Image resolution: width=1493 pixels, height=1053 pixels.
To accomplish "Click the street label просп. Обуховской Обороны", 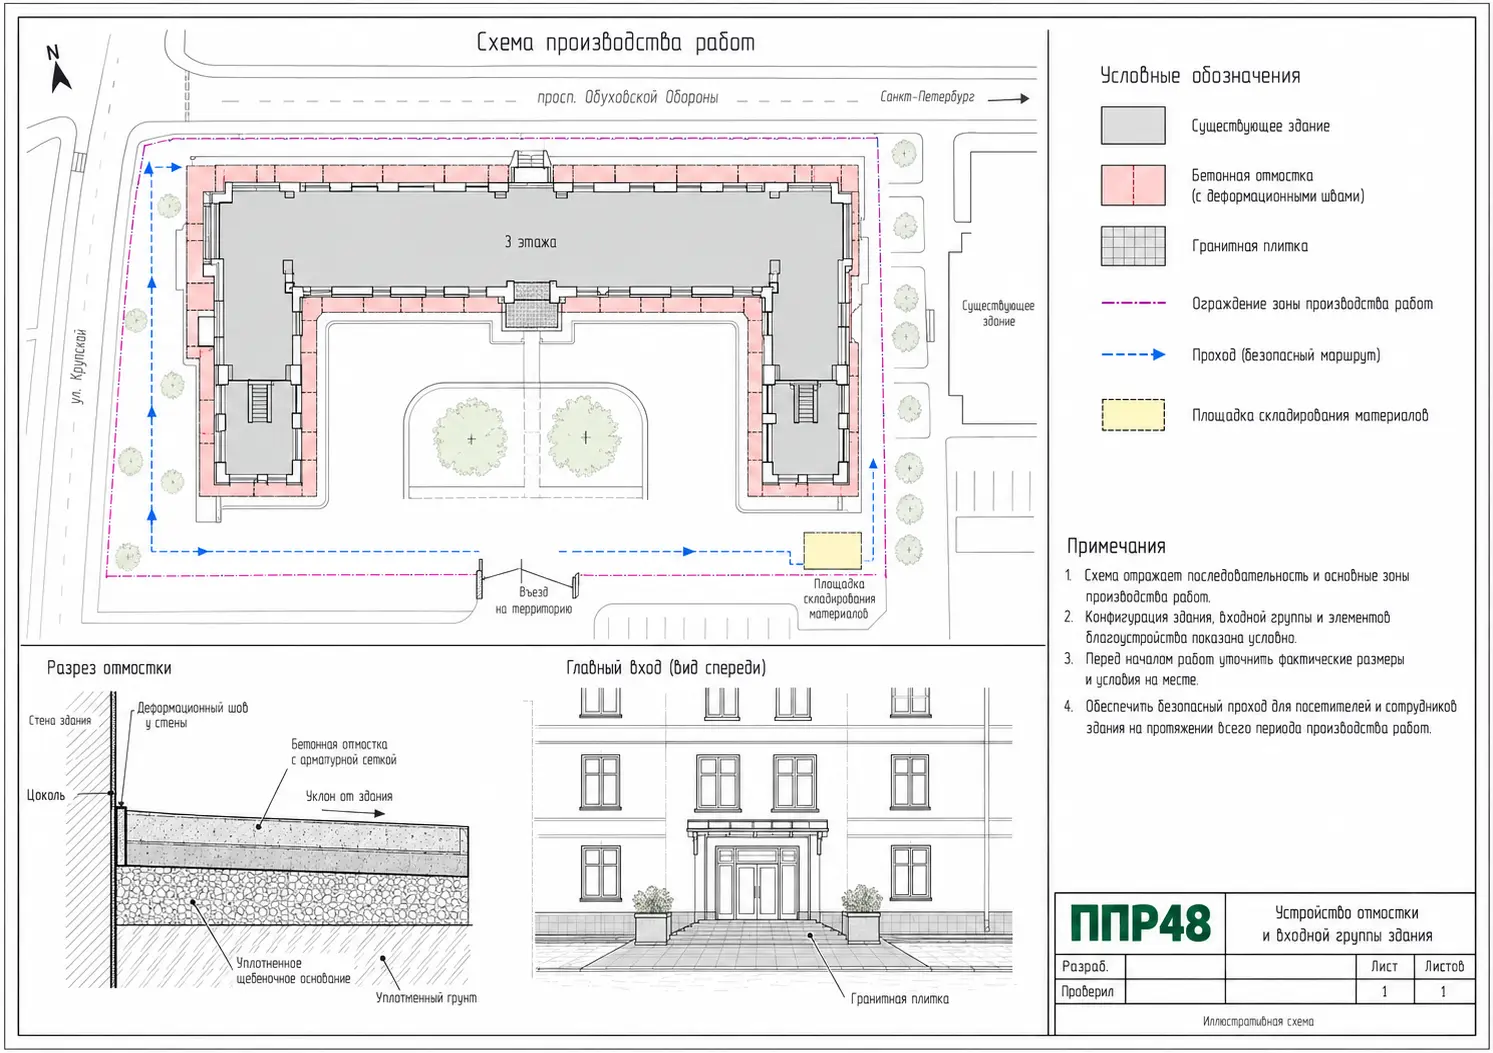I will click(x=628, y=97).
